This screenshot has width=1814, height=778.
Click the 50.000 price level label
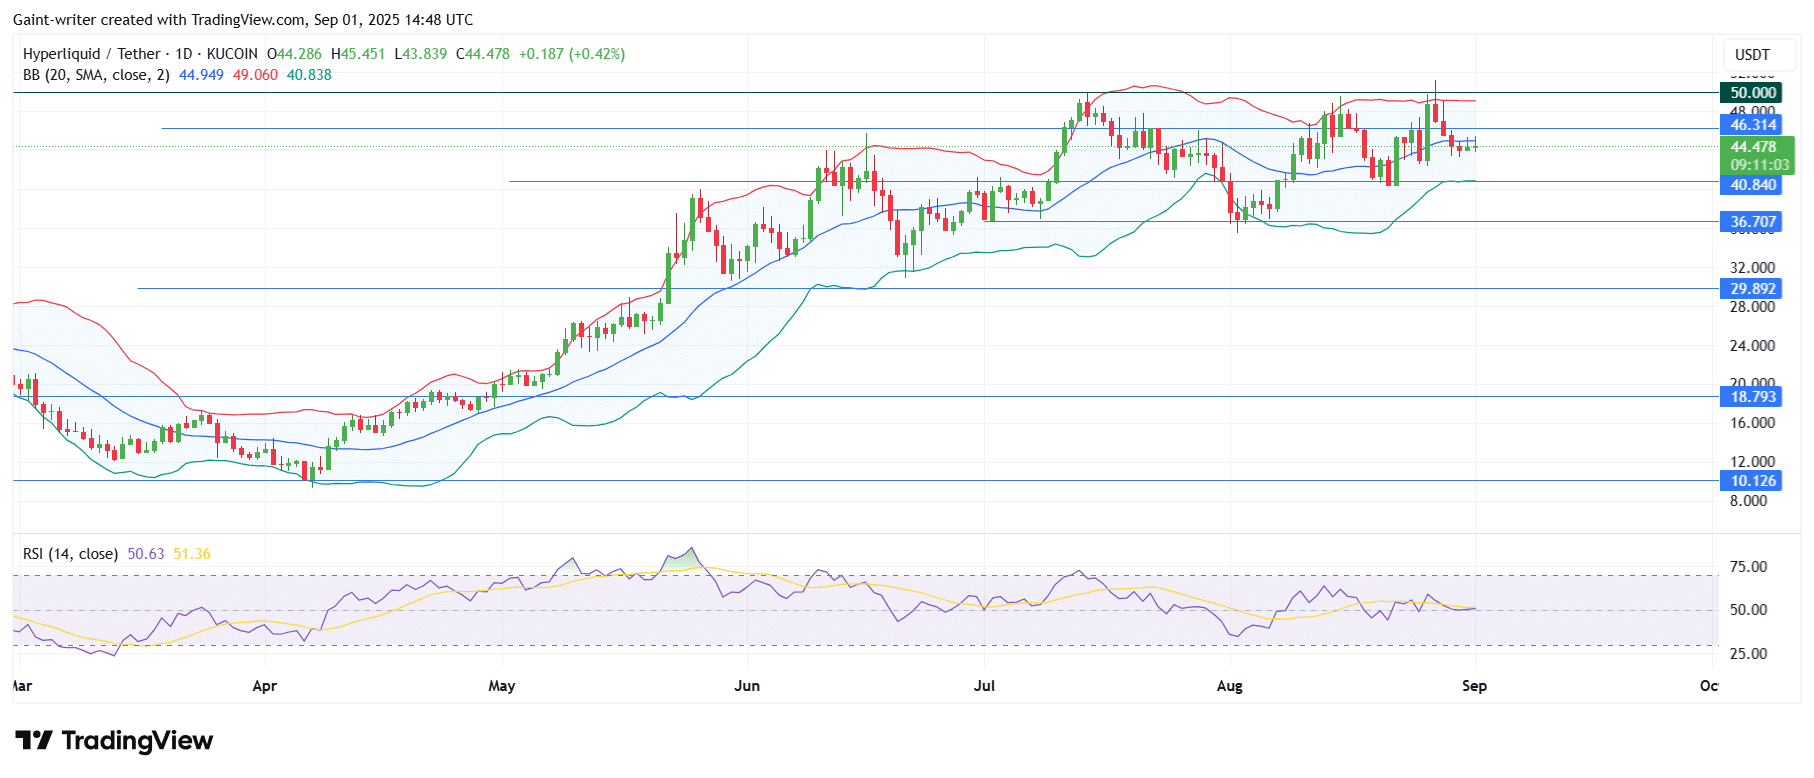[1753, 93]
